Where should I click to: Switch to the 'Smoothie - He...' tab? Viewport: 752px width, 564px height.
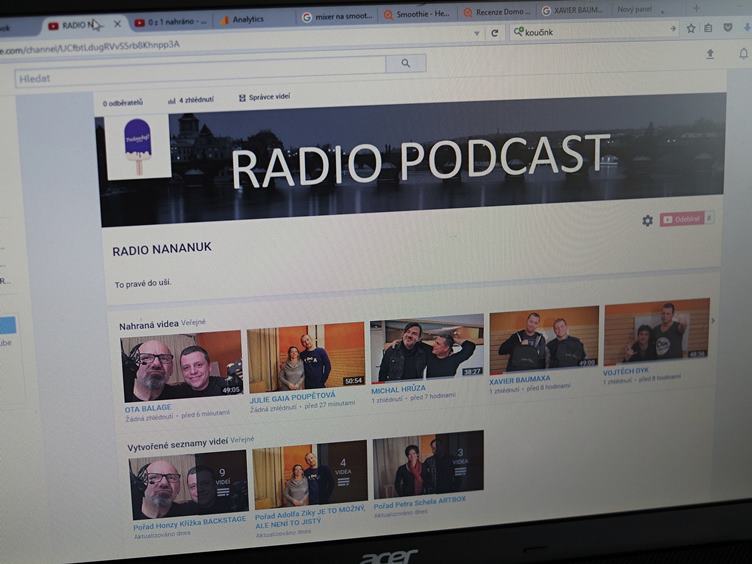click(417, 14)
